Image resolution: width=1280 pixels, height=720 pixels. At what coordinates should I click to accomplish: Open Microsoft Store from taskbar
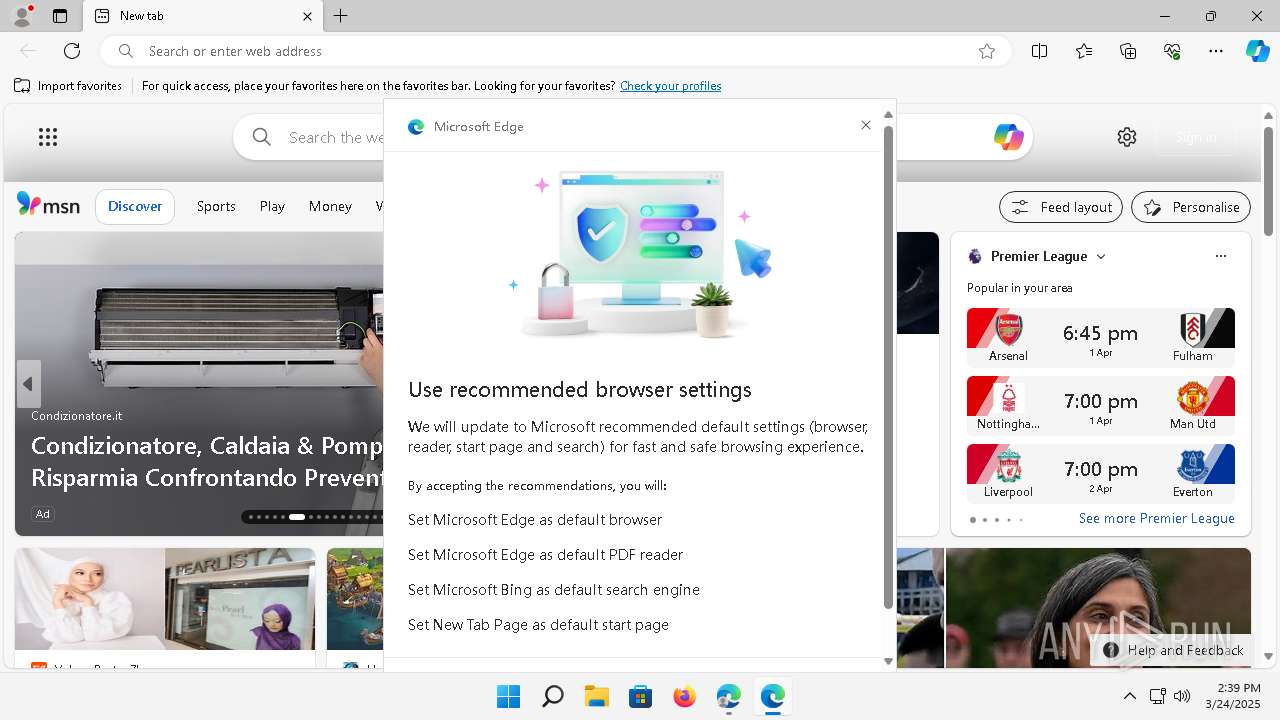pyautogui.click(x=640, y=697)
